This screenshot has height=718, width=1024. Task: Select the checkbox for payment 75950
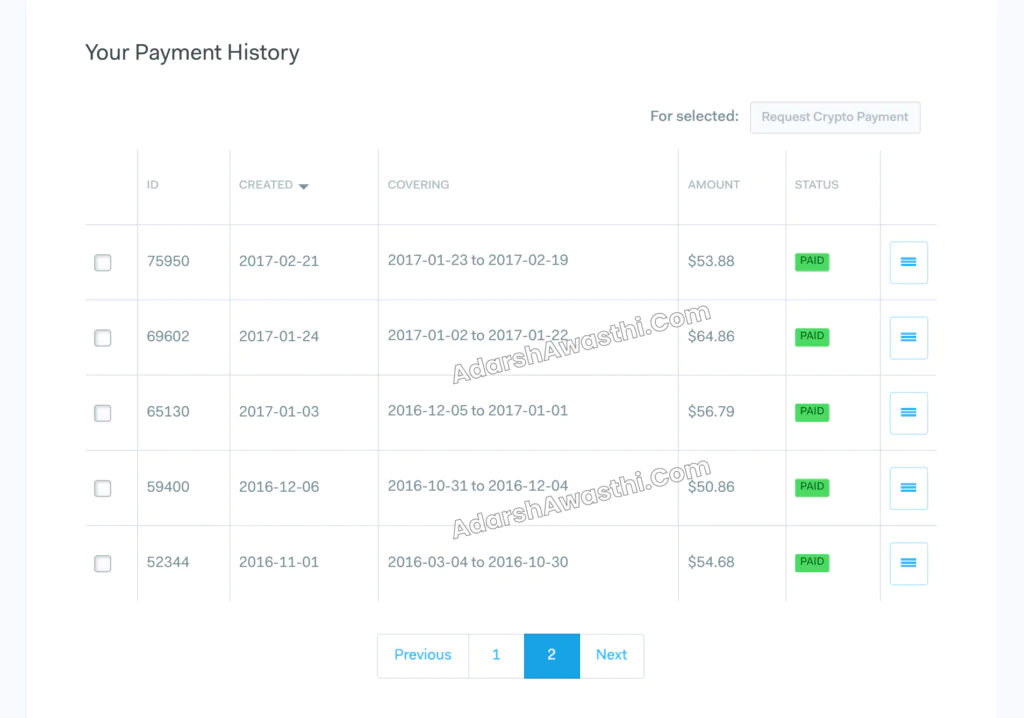(x=102, y=262)
